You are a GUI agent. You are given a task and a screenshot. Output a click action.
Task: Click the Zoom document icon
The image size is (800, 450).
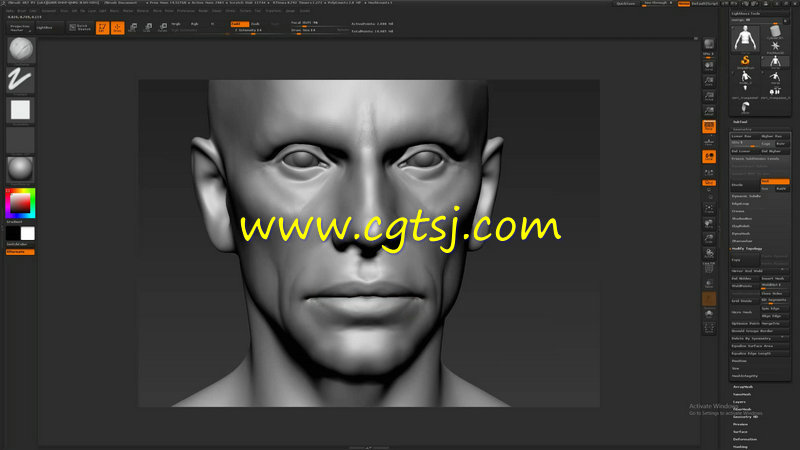point(709,81)
